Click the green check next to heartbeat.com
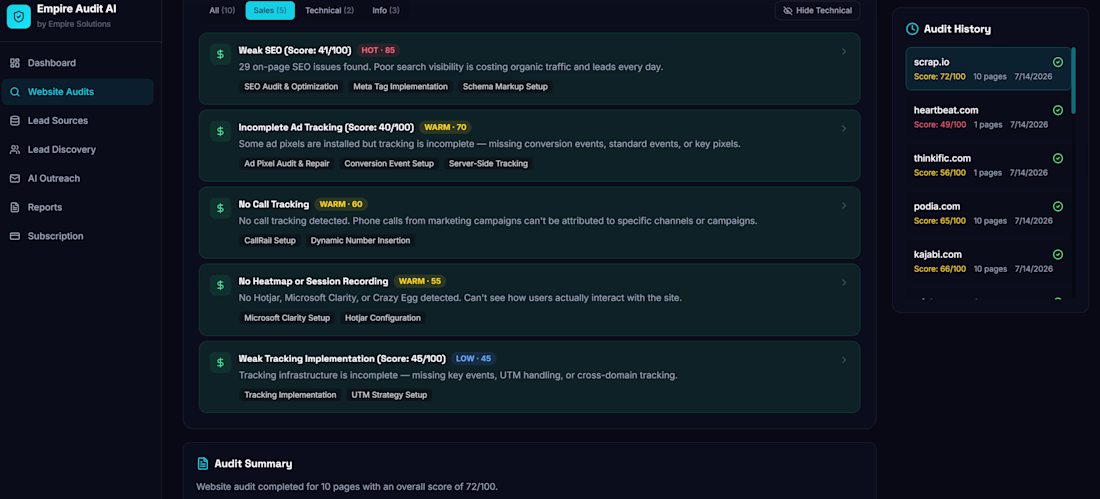 point(1058,110)
